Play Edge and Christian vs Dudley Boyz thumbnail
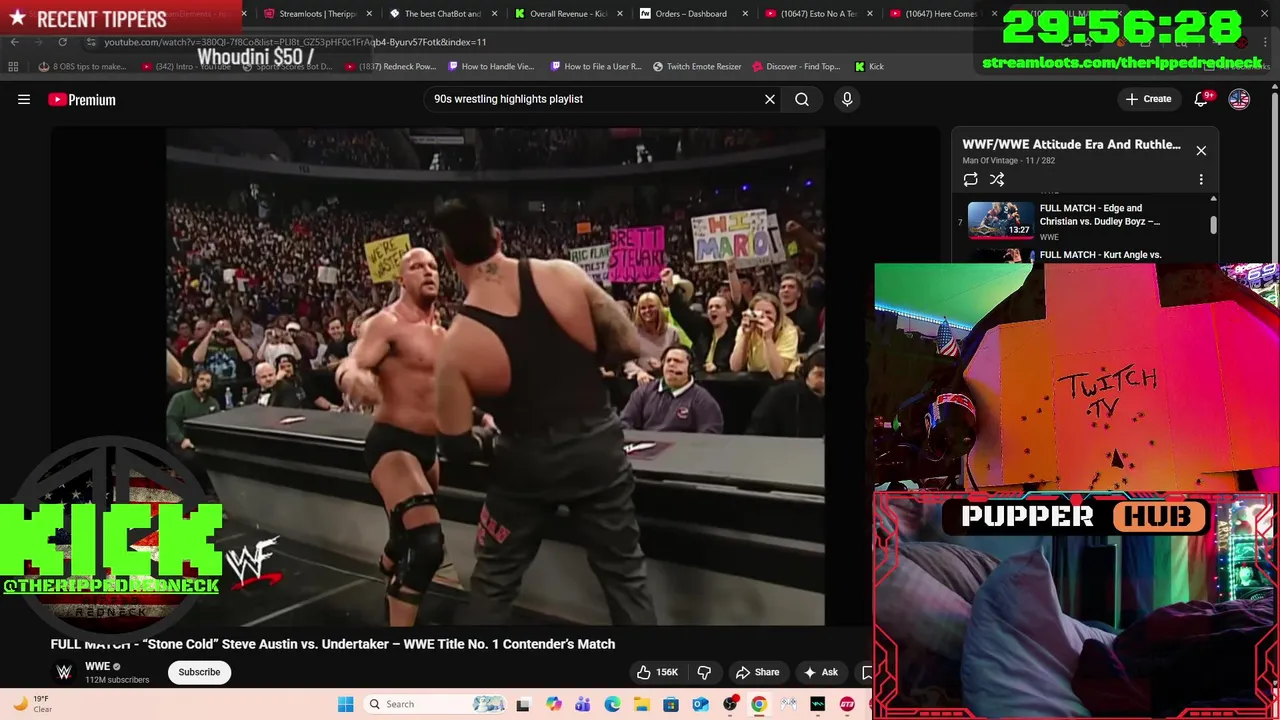The width and height of the screenshot is (1280, 720). pos(1000,220)
